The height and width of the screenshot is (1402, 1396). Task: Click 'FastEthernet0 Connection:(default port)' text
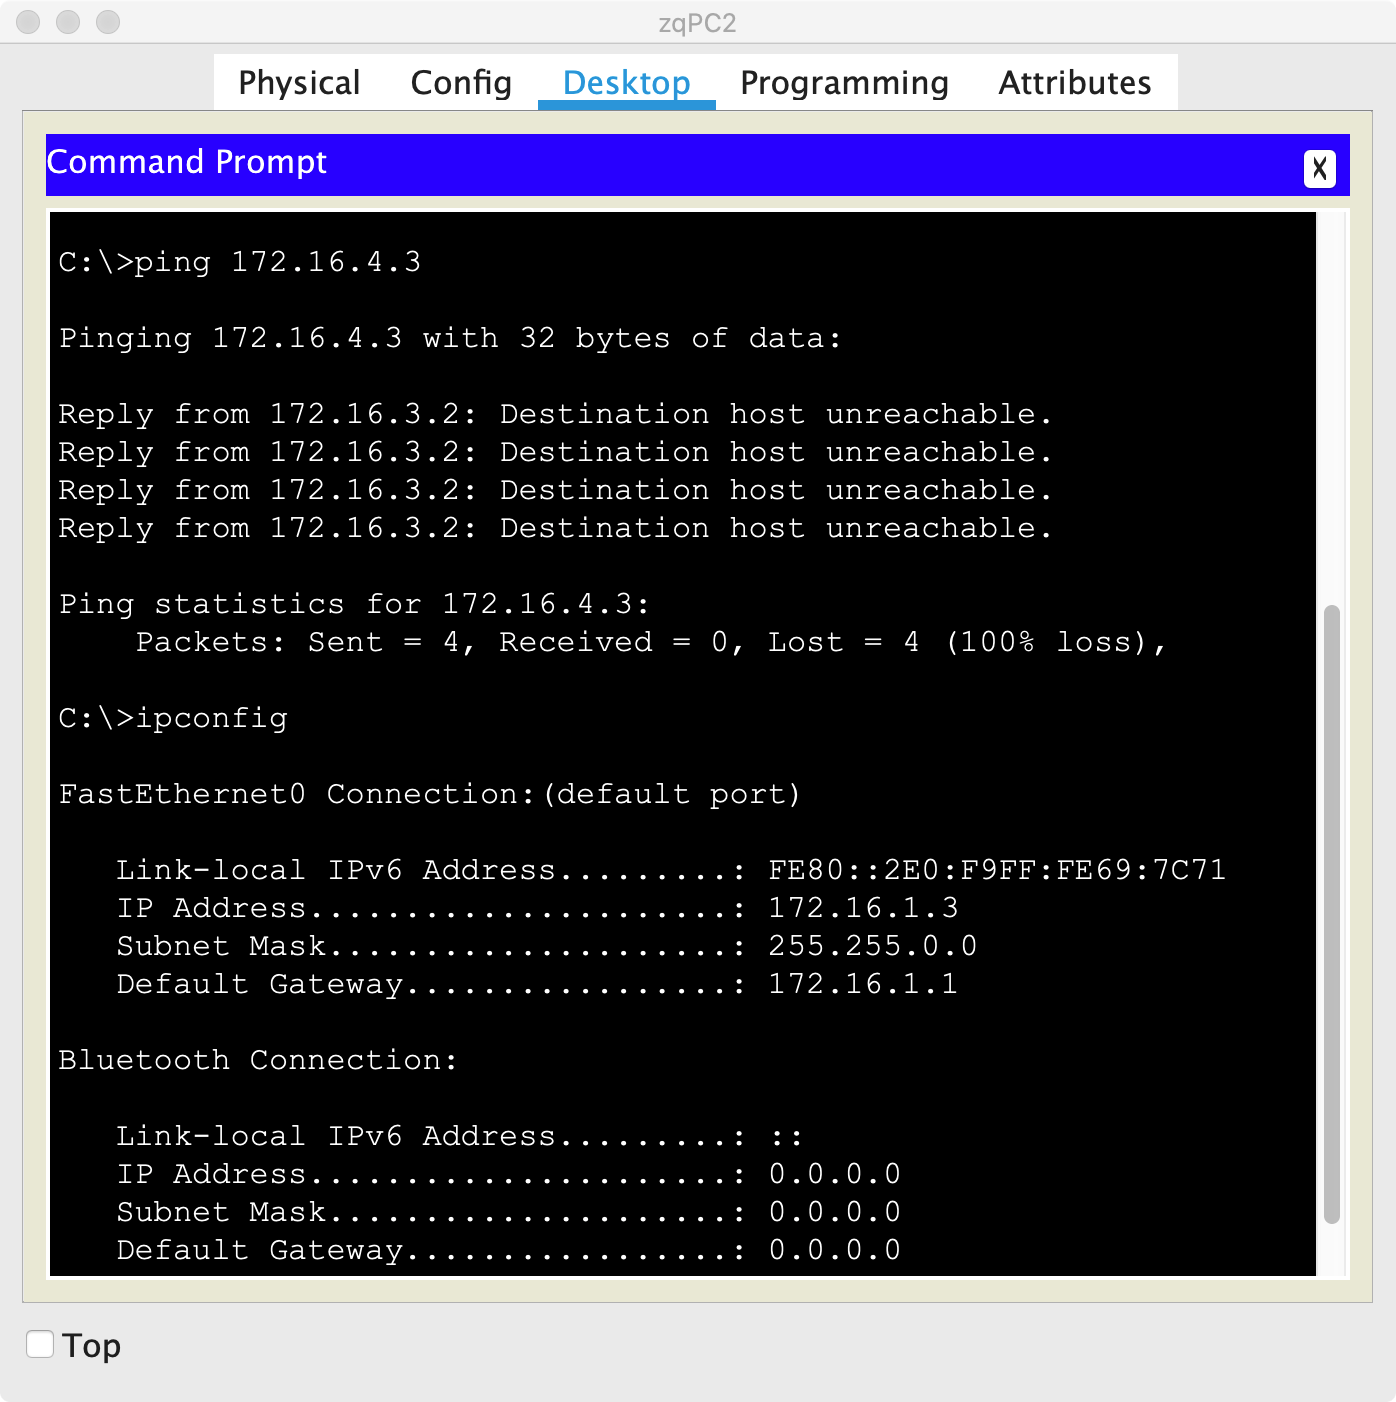[430, 794]
